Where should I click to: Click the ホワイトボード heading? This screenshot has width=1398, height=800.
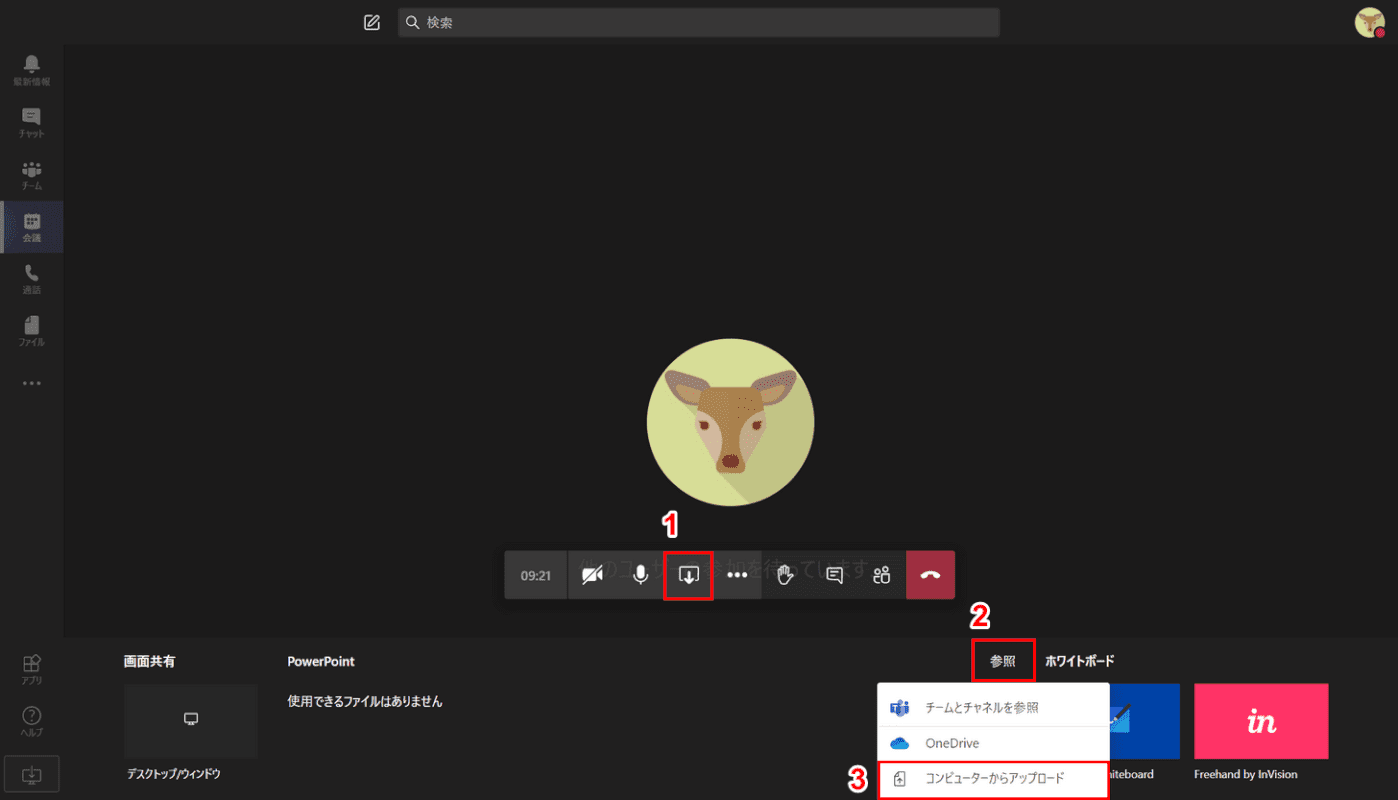coord(1080,661)
